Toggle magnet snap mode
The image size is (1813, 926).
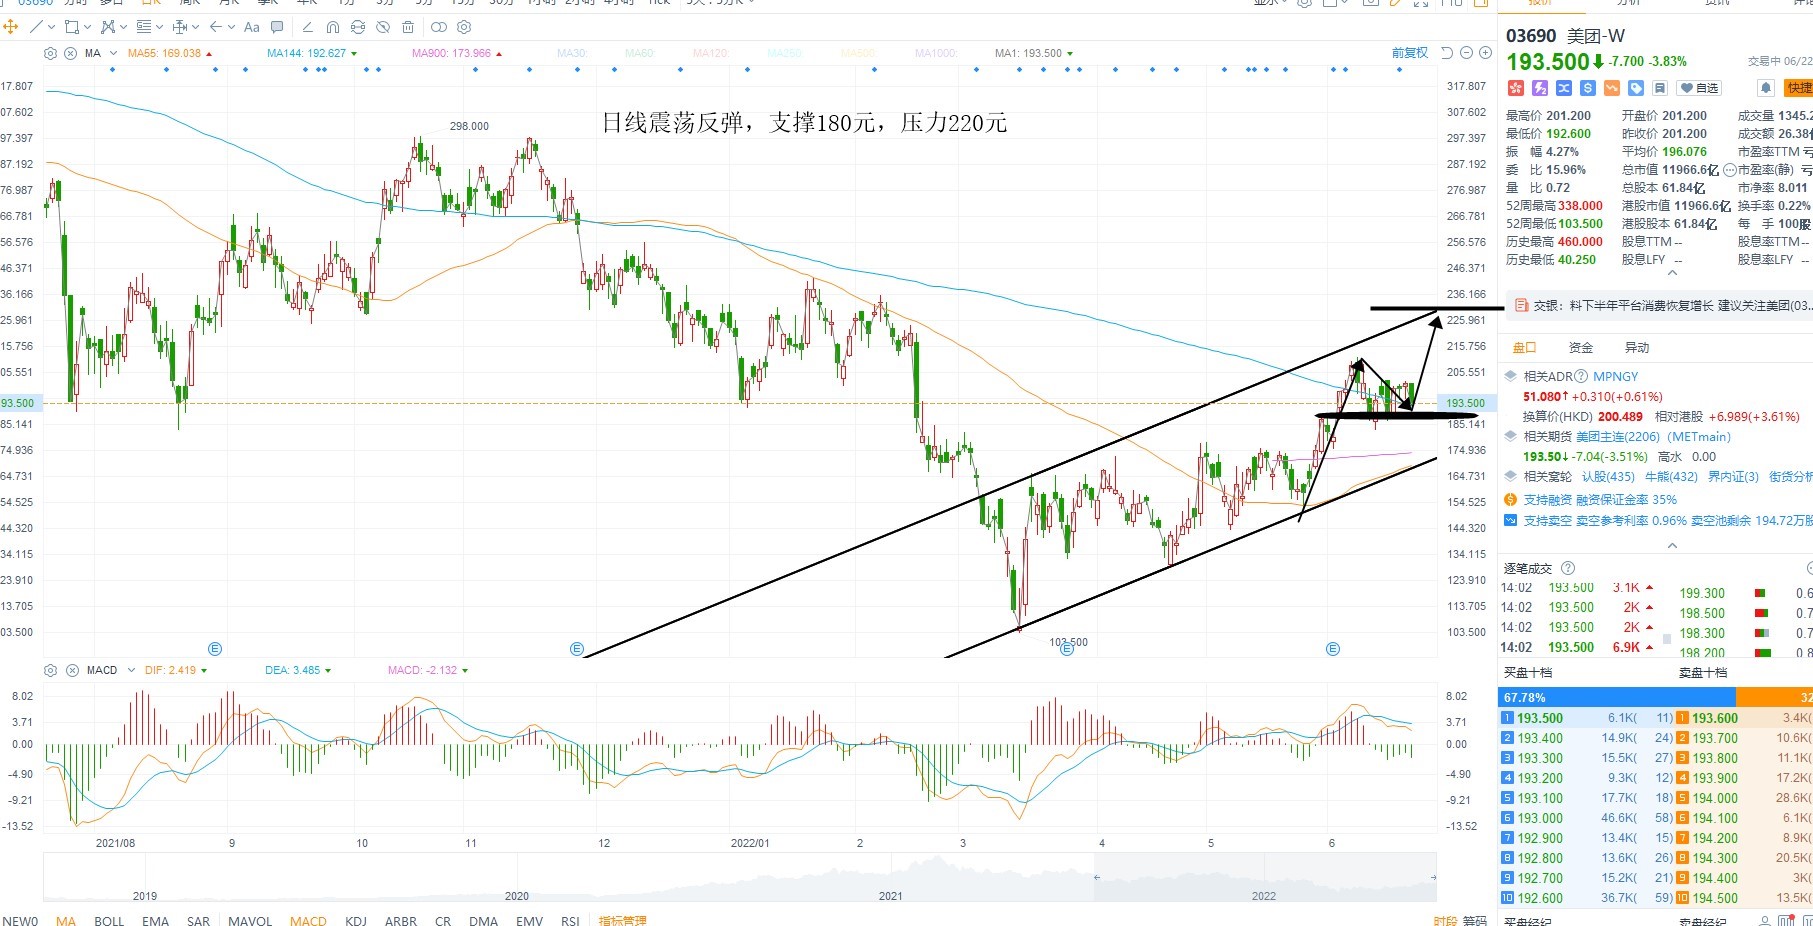click(333, 27)
